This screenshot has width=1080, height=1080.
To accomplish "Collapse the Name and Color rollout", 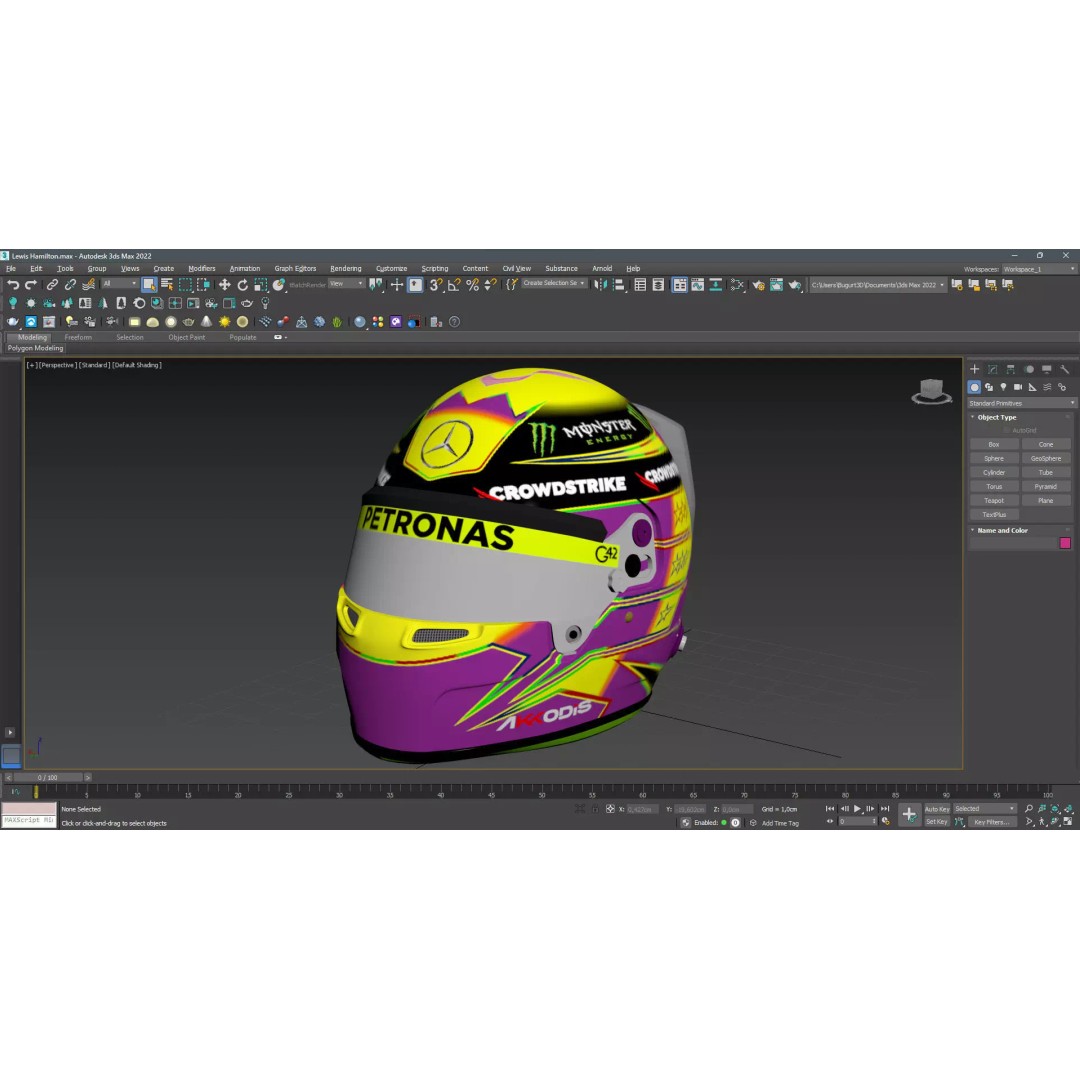I will click(1001, 530).
